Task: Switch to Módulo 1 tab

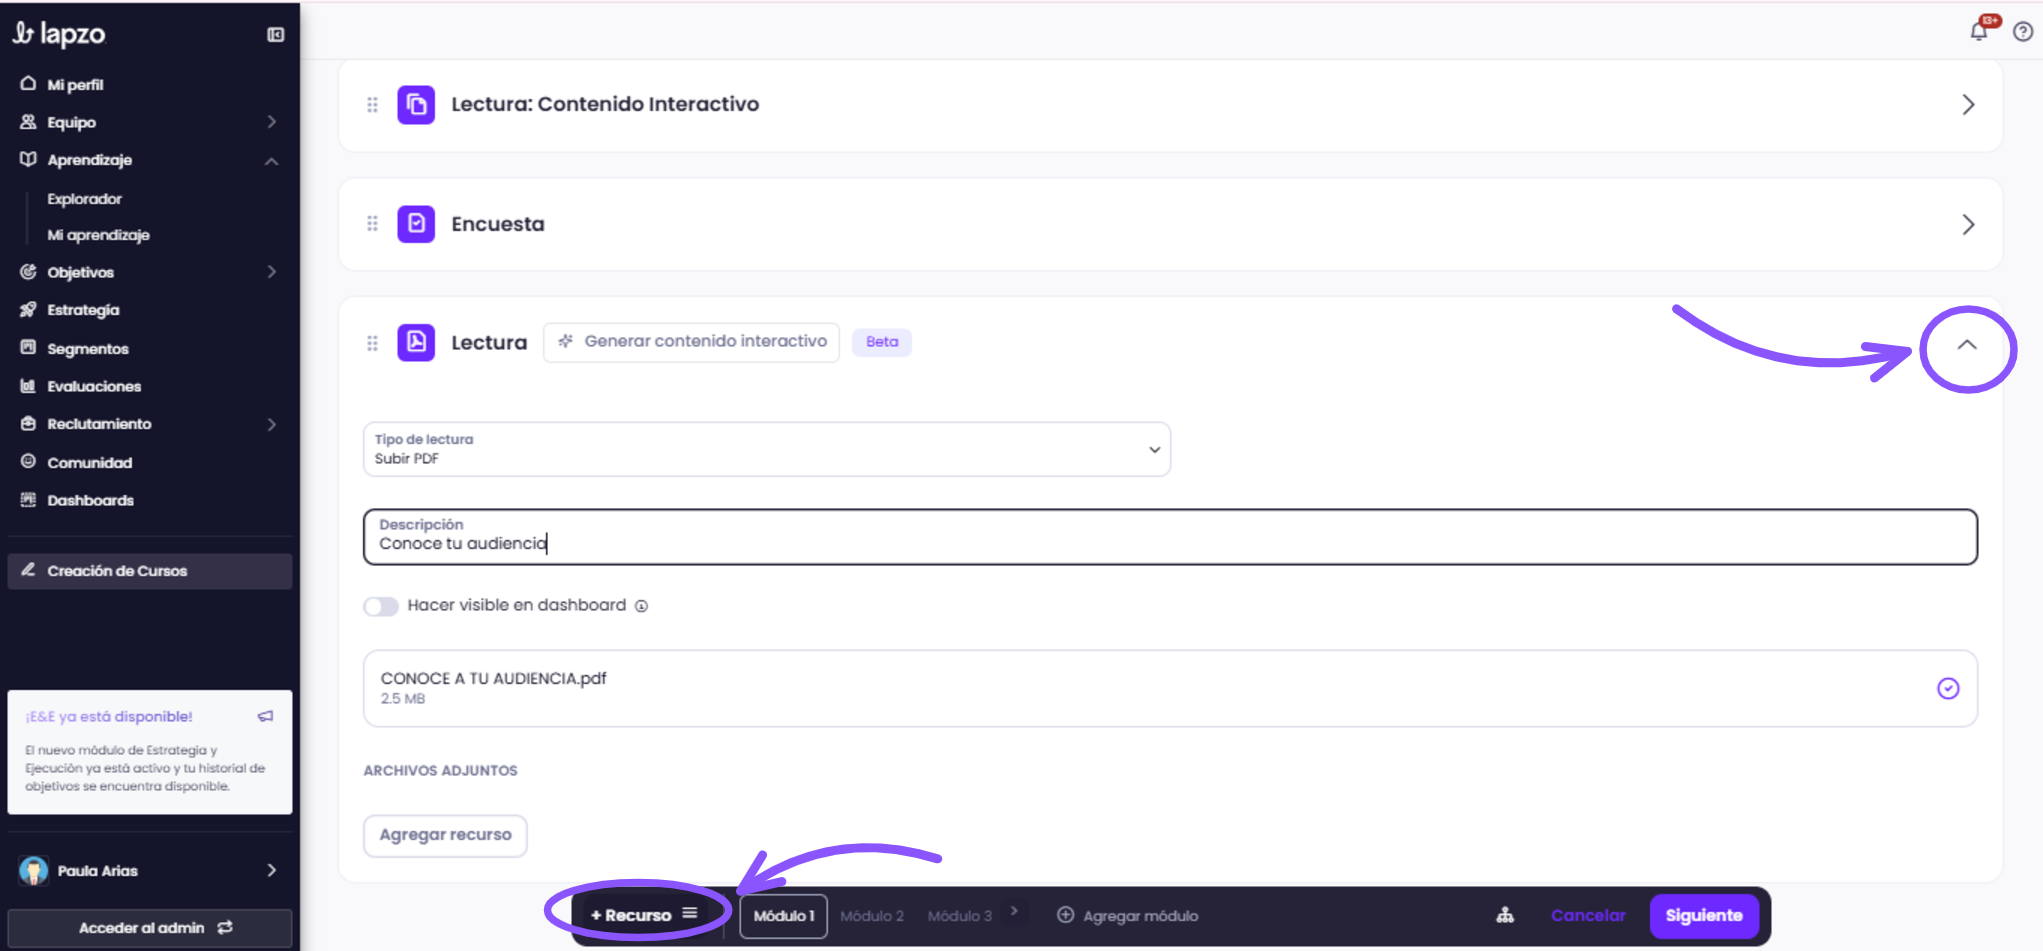Action: [784, 916]
